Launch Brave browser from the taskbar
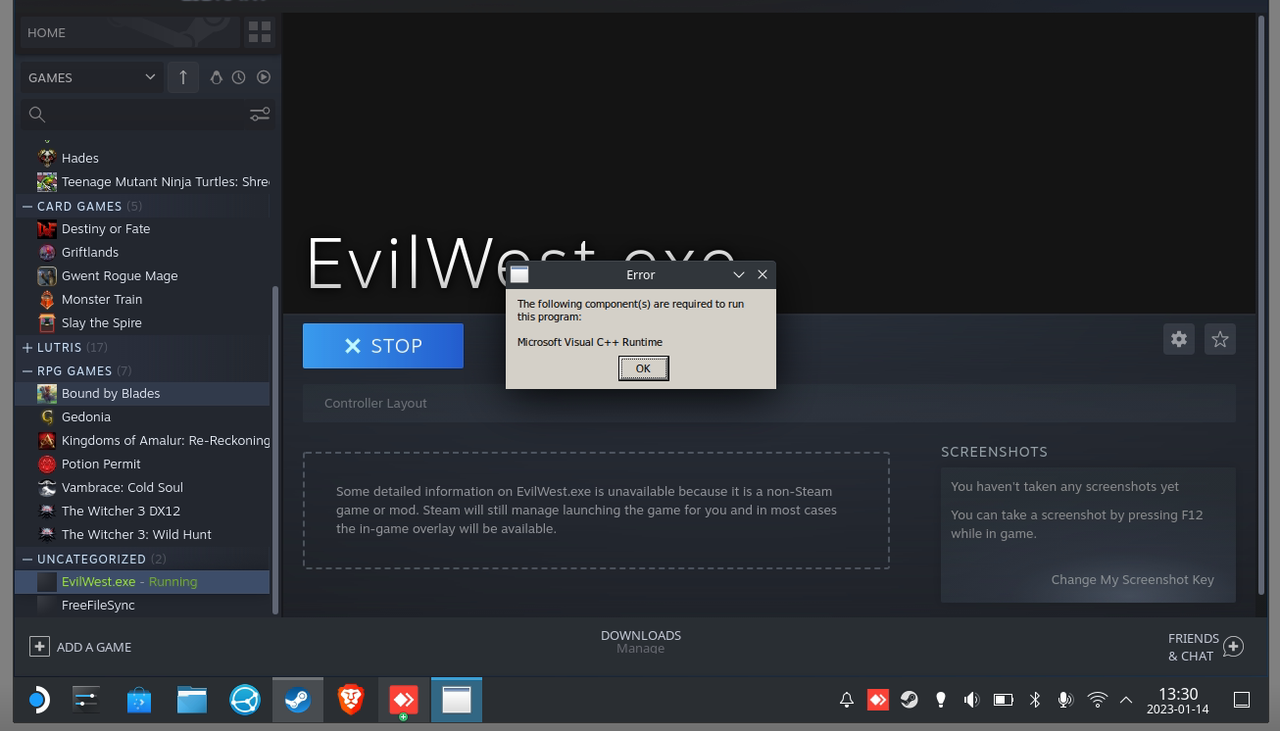This screenshot has height=731, width=1280. coord(350,700)
